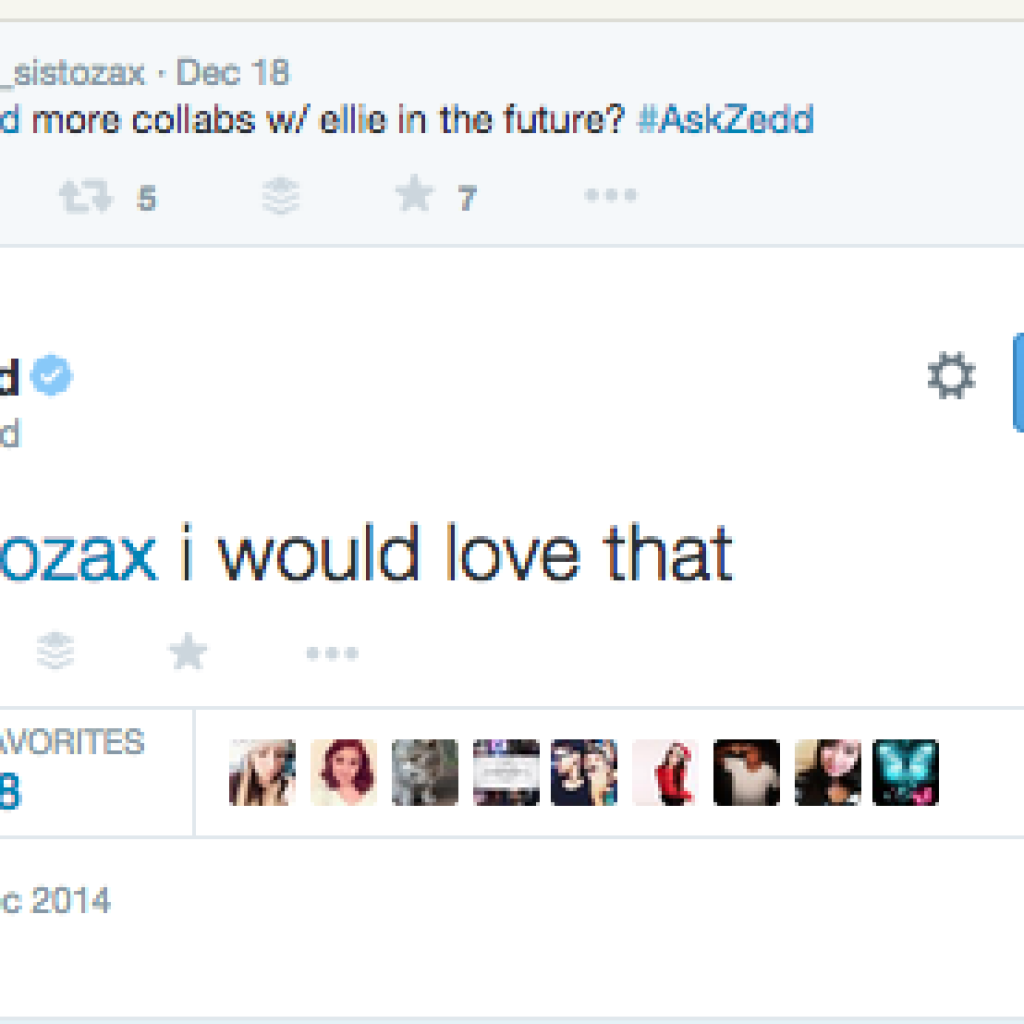Click the Buffer icon under "i would love that"
1024x1024 pixels.
[x=56, y=653]
